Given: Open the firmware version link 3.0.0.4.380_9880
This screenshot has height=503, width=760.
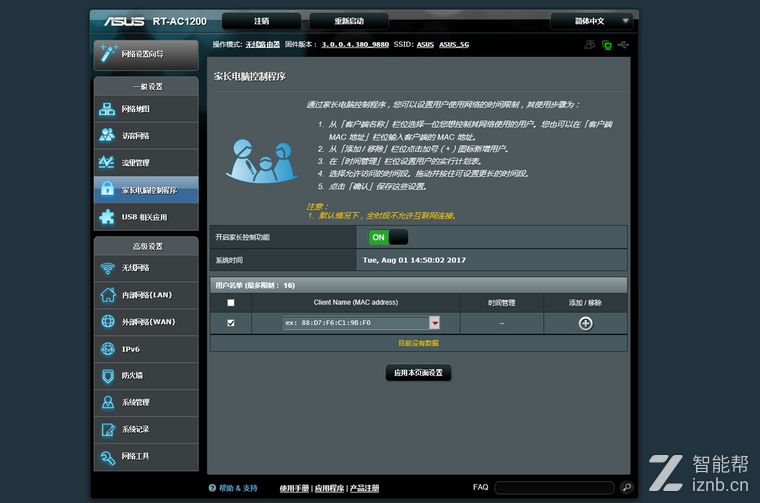Looking at the screenshot, I should click(355, 45).
